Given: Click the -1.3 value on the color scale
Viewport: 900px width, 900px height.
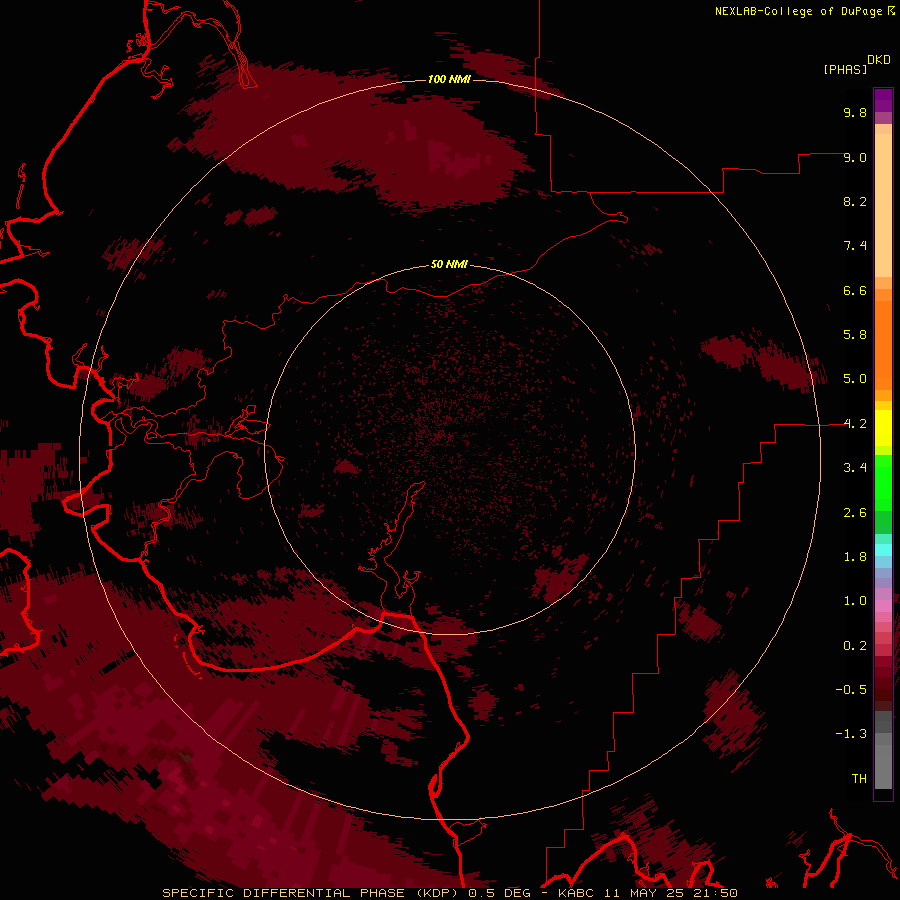Looking at the screenshot, I should click(x=851, y=735).
